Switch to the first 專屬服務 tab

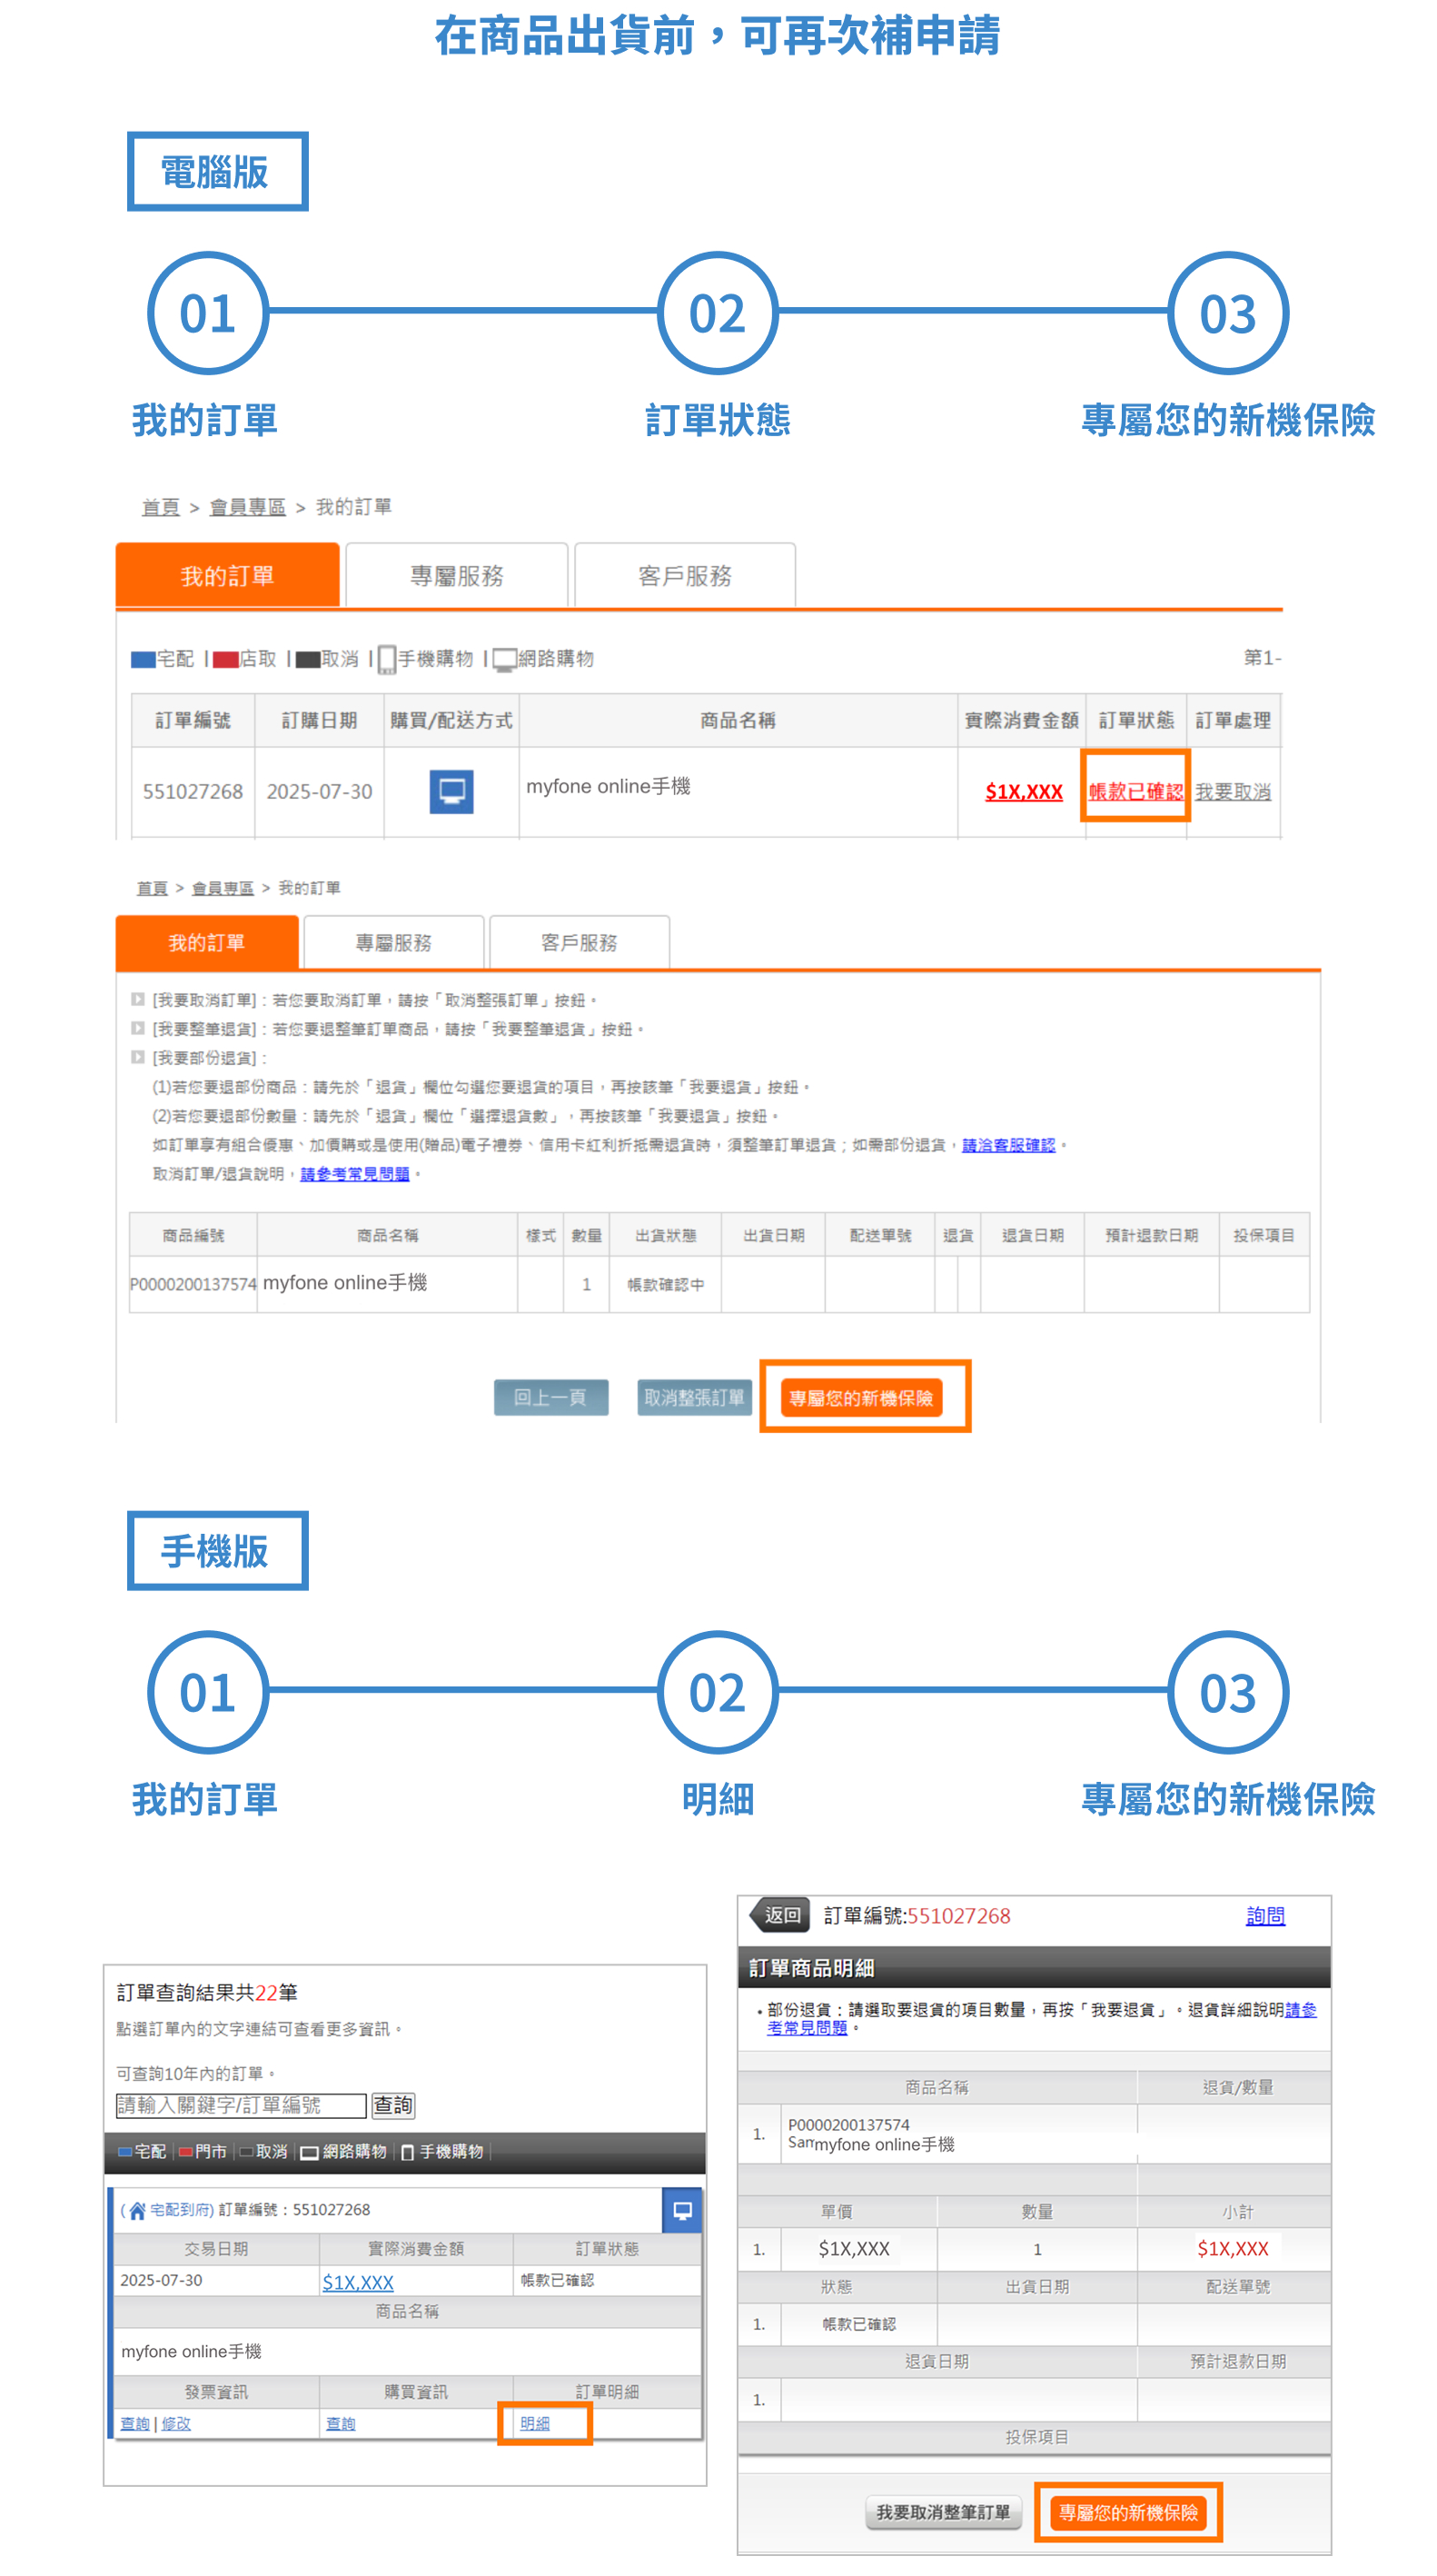pyautogui.click(x=456, y=575)
